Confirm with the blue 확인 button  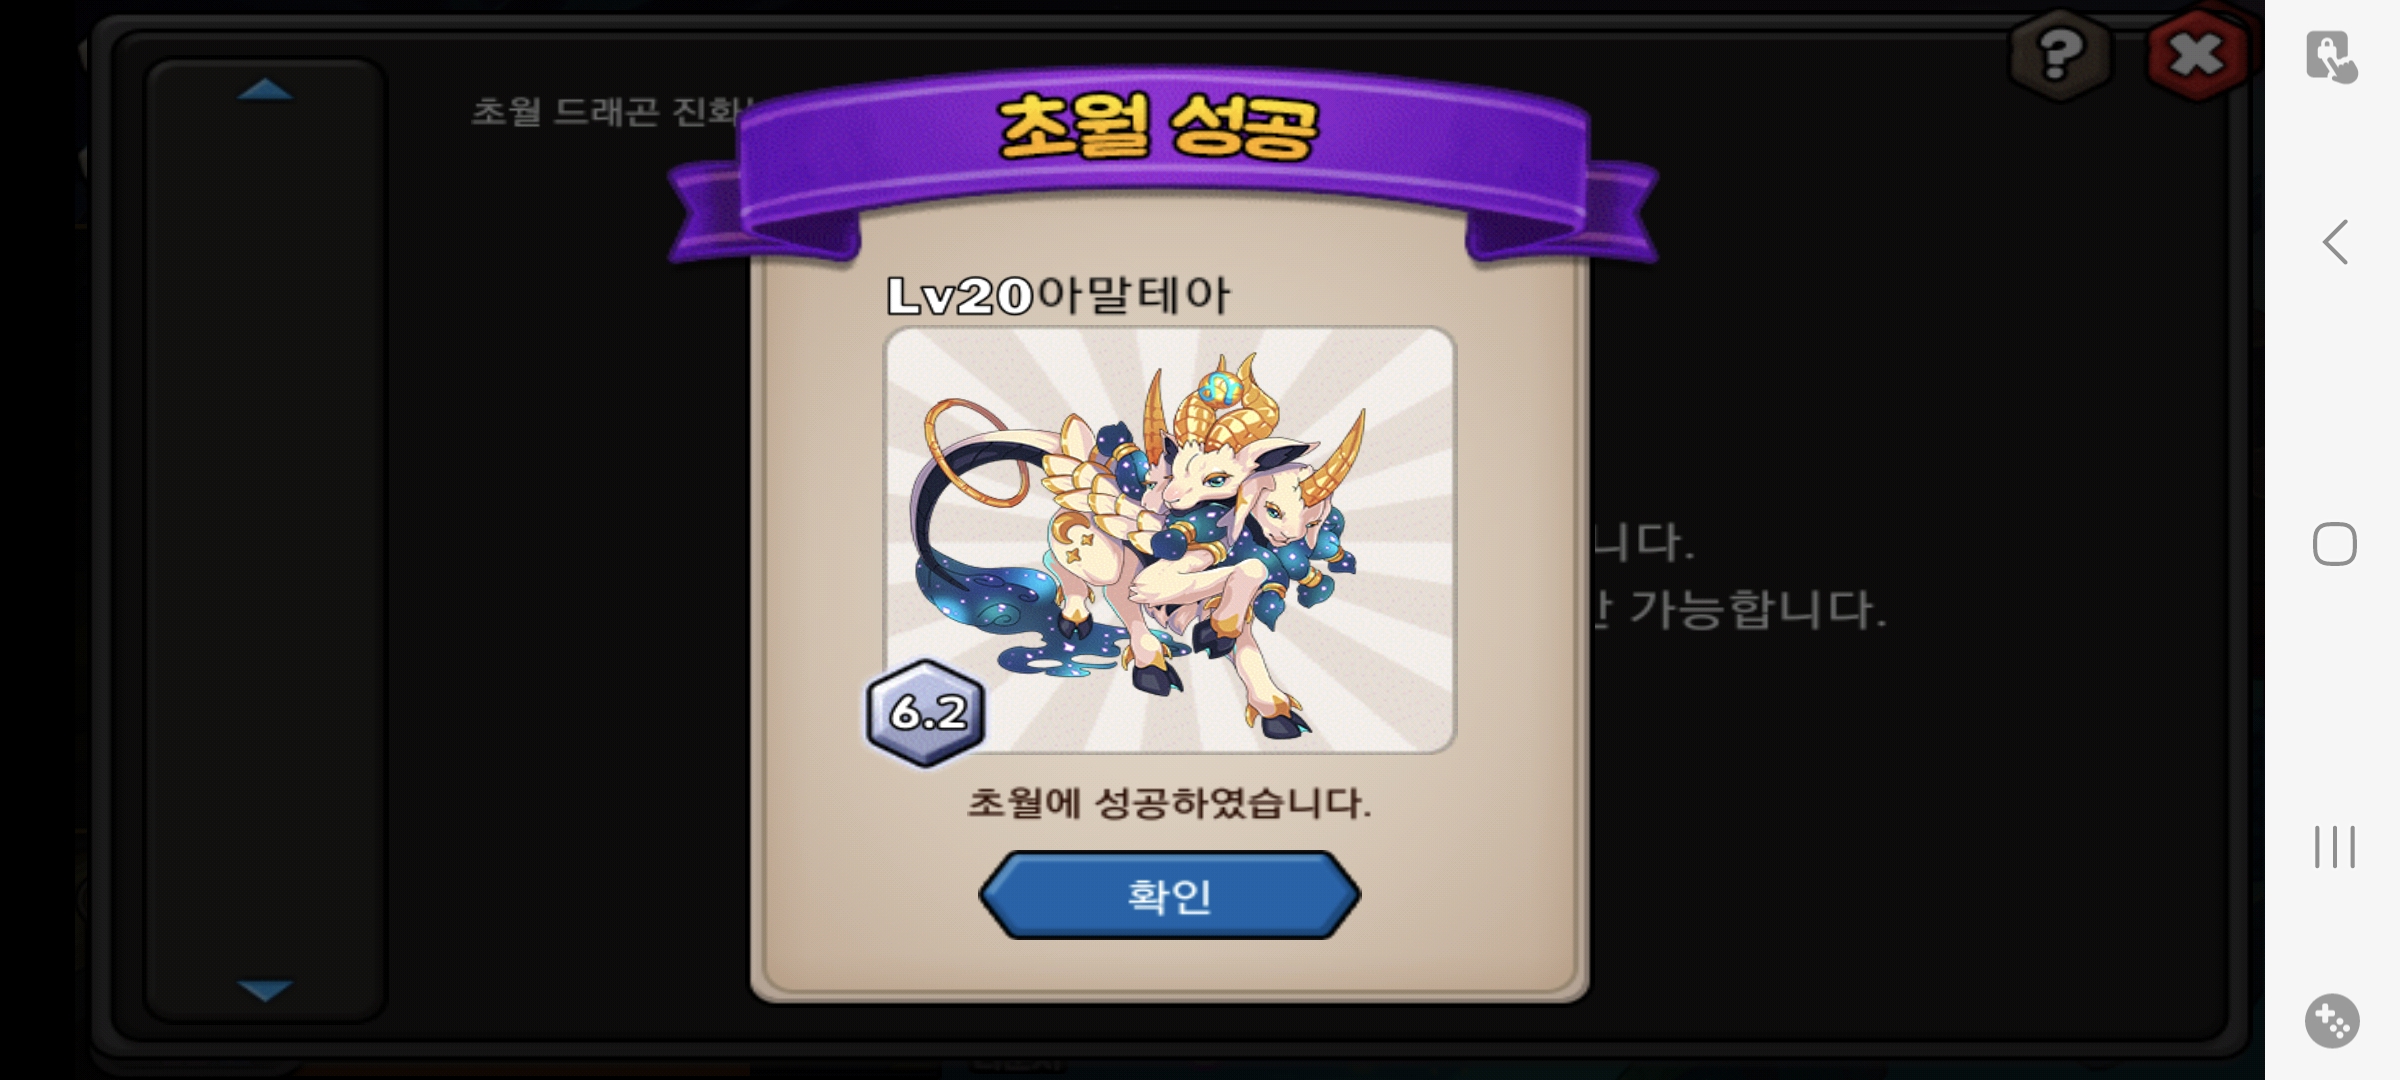point(1169,895)
